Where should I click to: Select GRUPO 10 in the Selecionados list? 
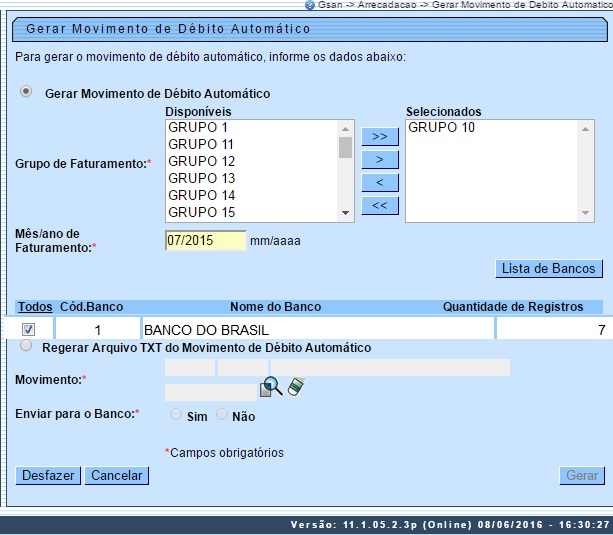pos(442,128)
